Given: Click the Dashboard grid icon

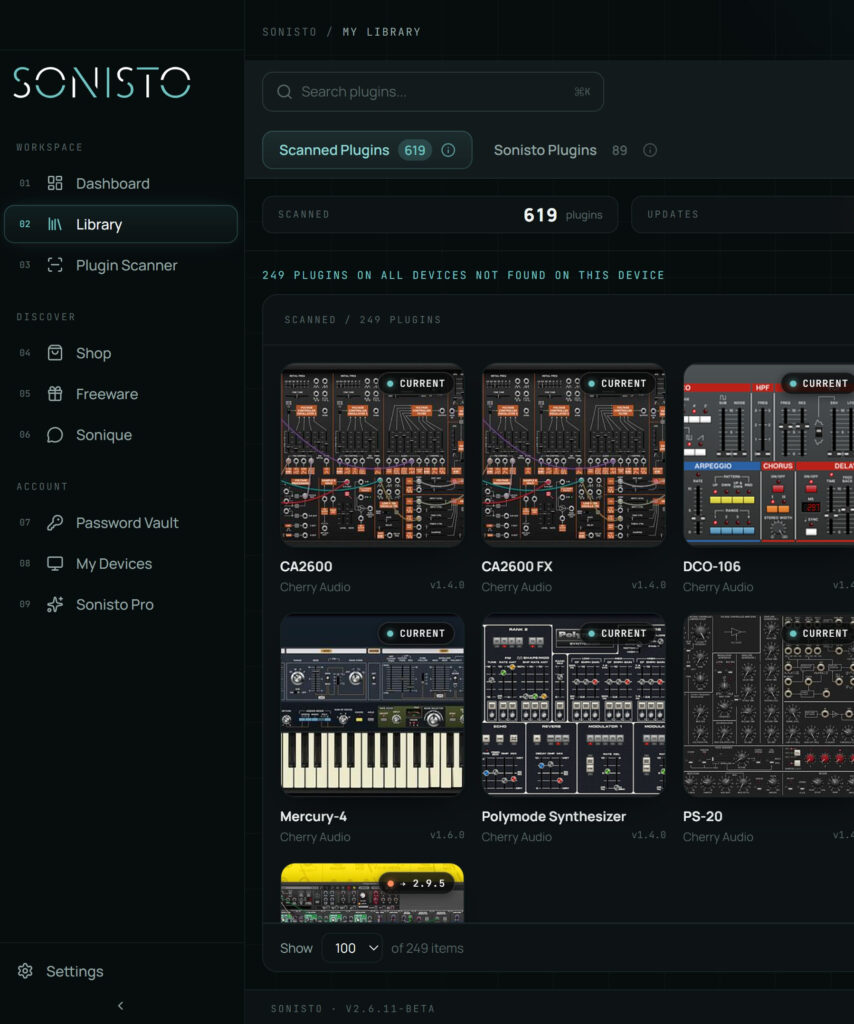Looking at the screenshot, I should (55, 183).
